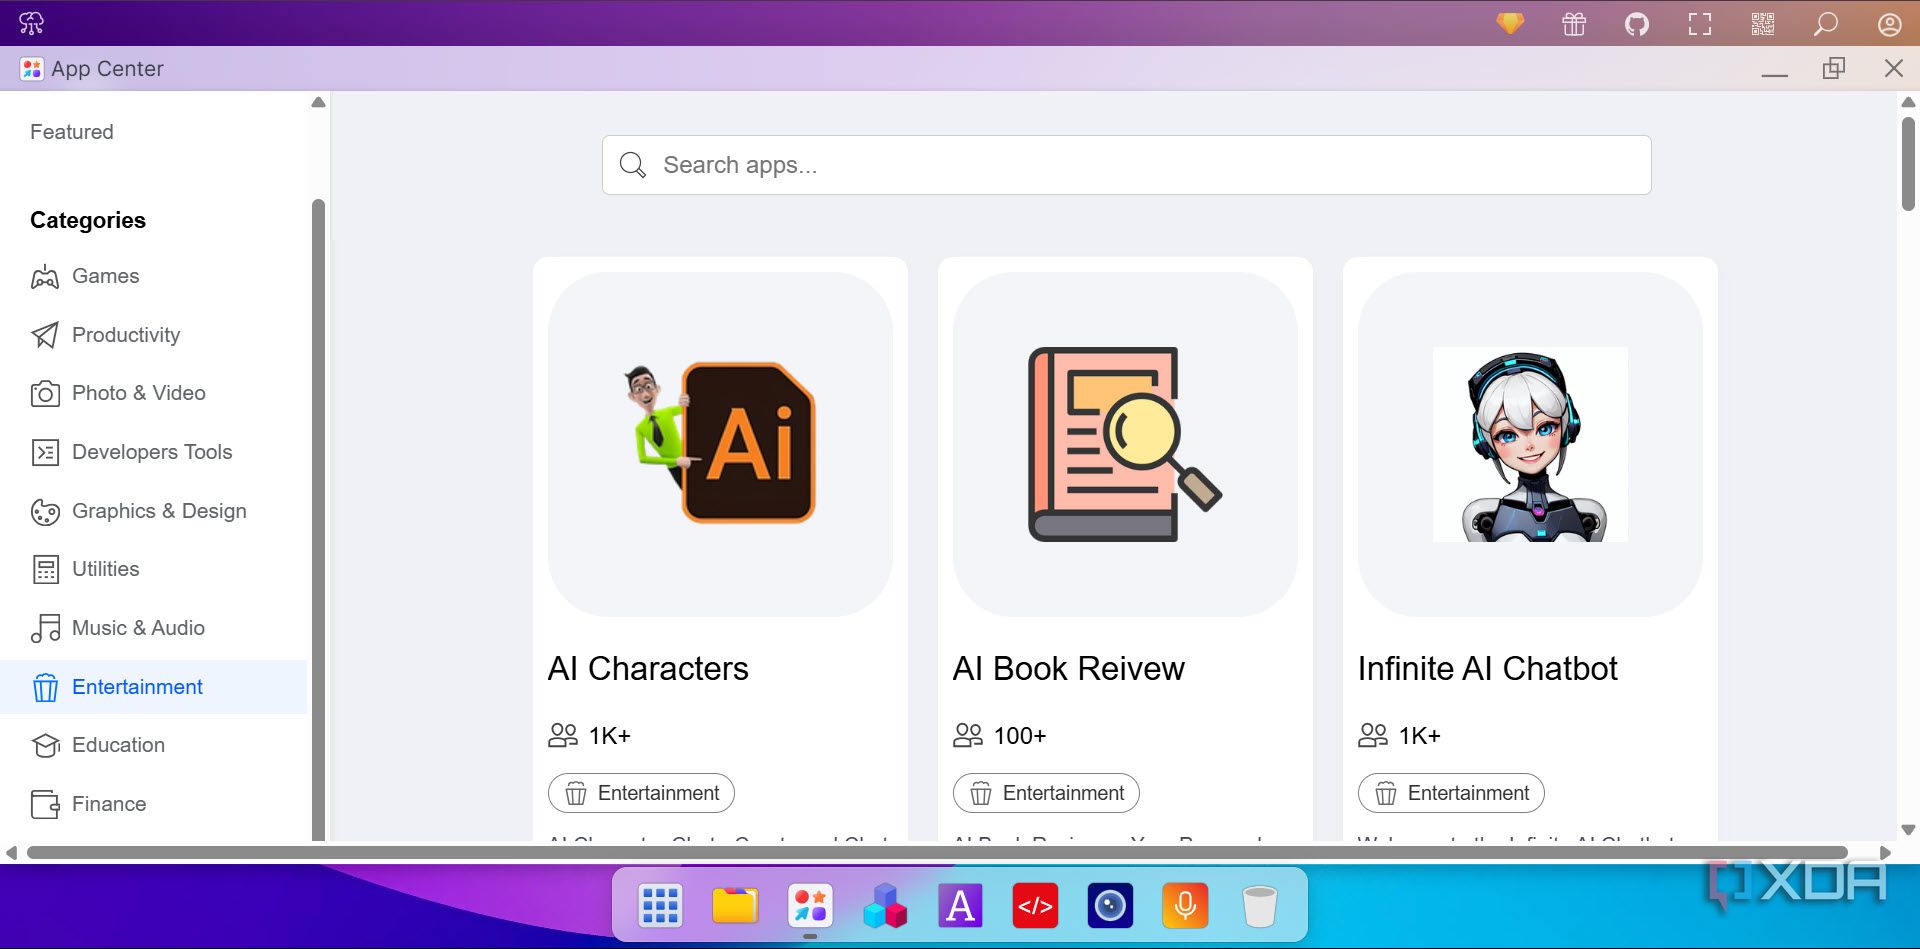Click the Finance wallet icon
Viewport: 1920px width, 949px height.
coord(45,804)
